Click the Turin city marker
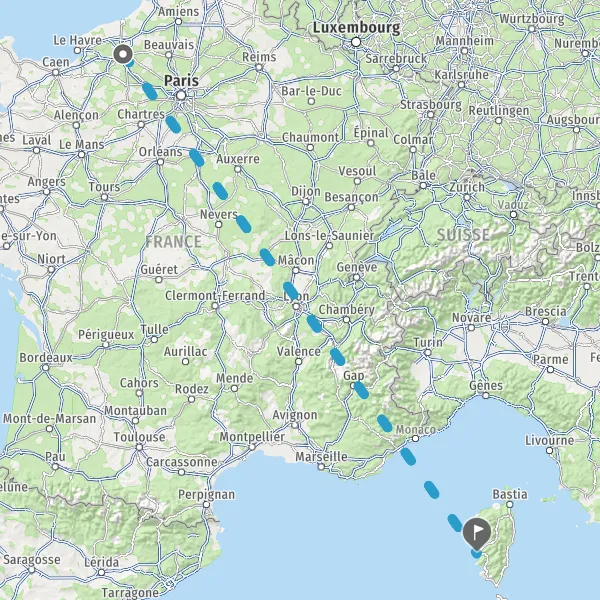Viewport: 600px width, 600px height. pos(428,353)
